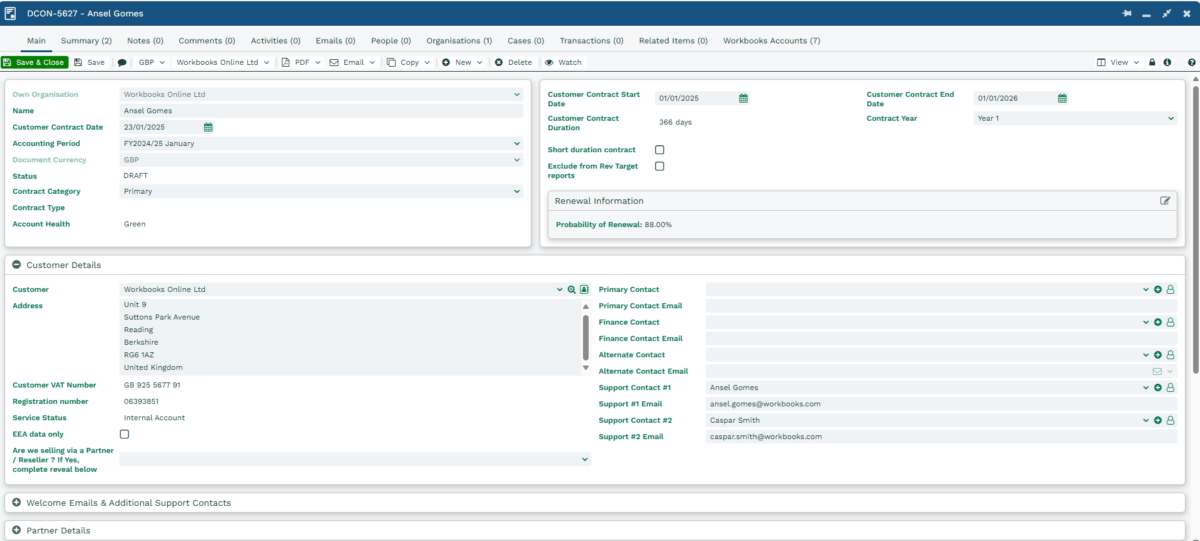Click the '366 days' duration value
Screen dimensions: 1200x541
[675, 122]
